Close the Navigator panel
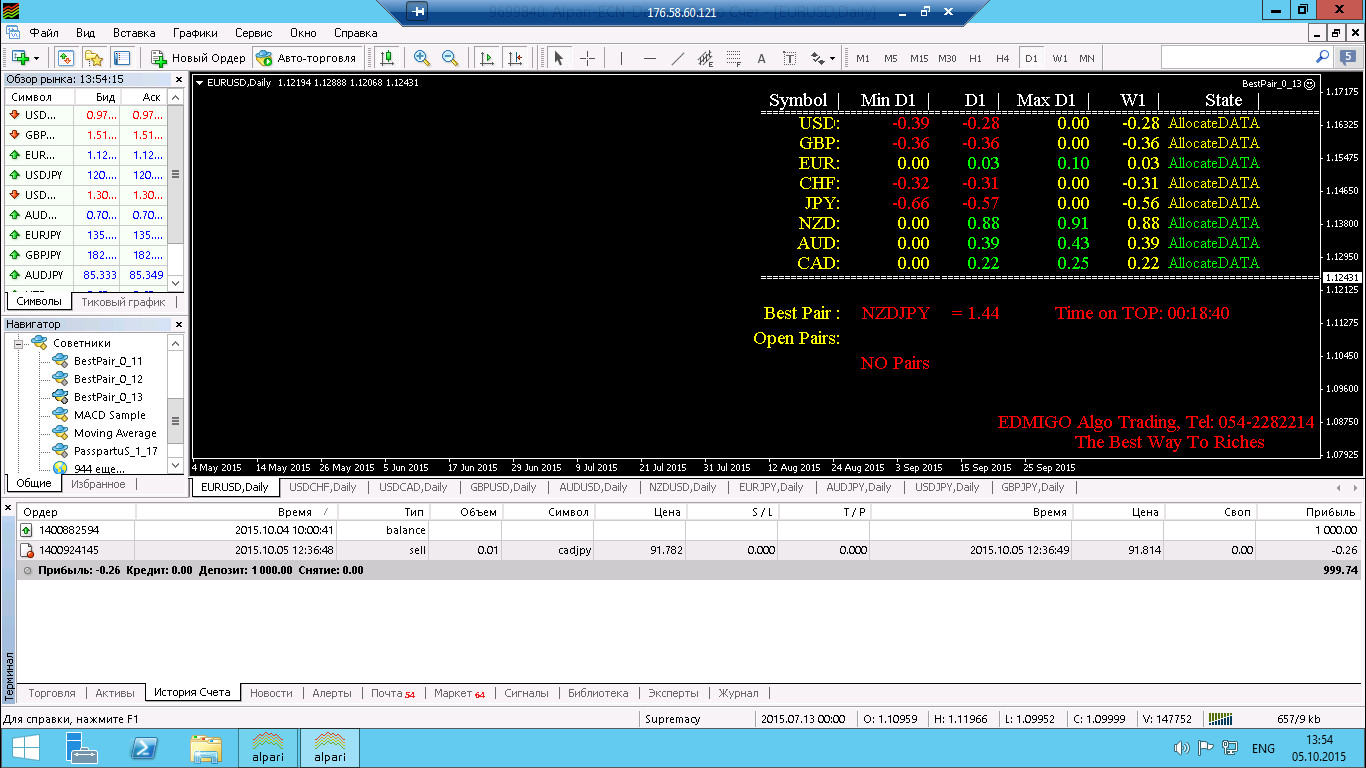 180,324
